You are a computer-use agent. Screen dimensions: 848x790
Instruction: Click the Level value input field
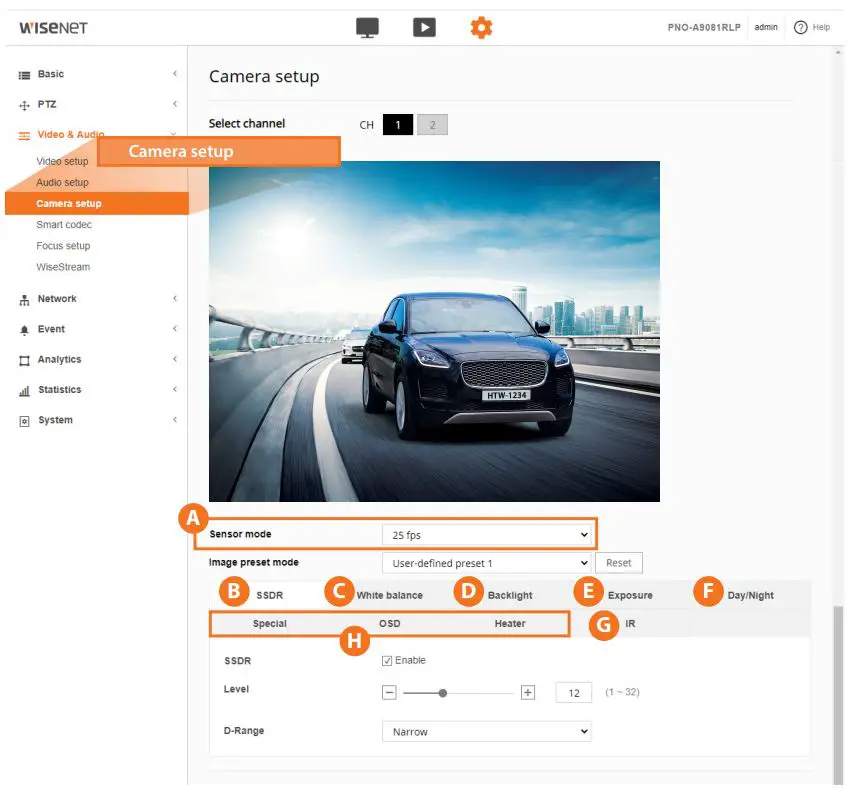pos(574,693)
